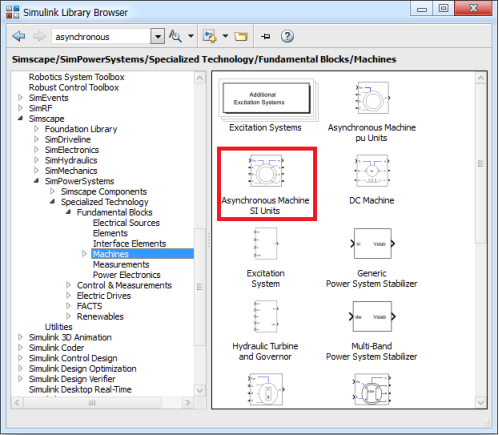Select Electrical Sources library
The image size is (499, 435).
tap(126, 223)
